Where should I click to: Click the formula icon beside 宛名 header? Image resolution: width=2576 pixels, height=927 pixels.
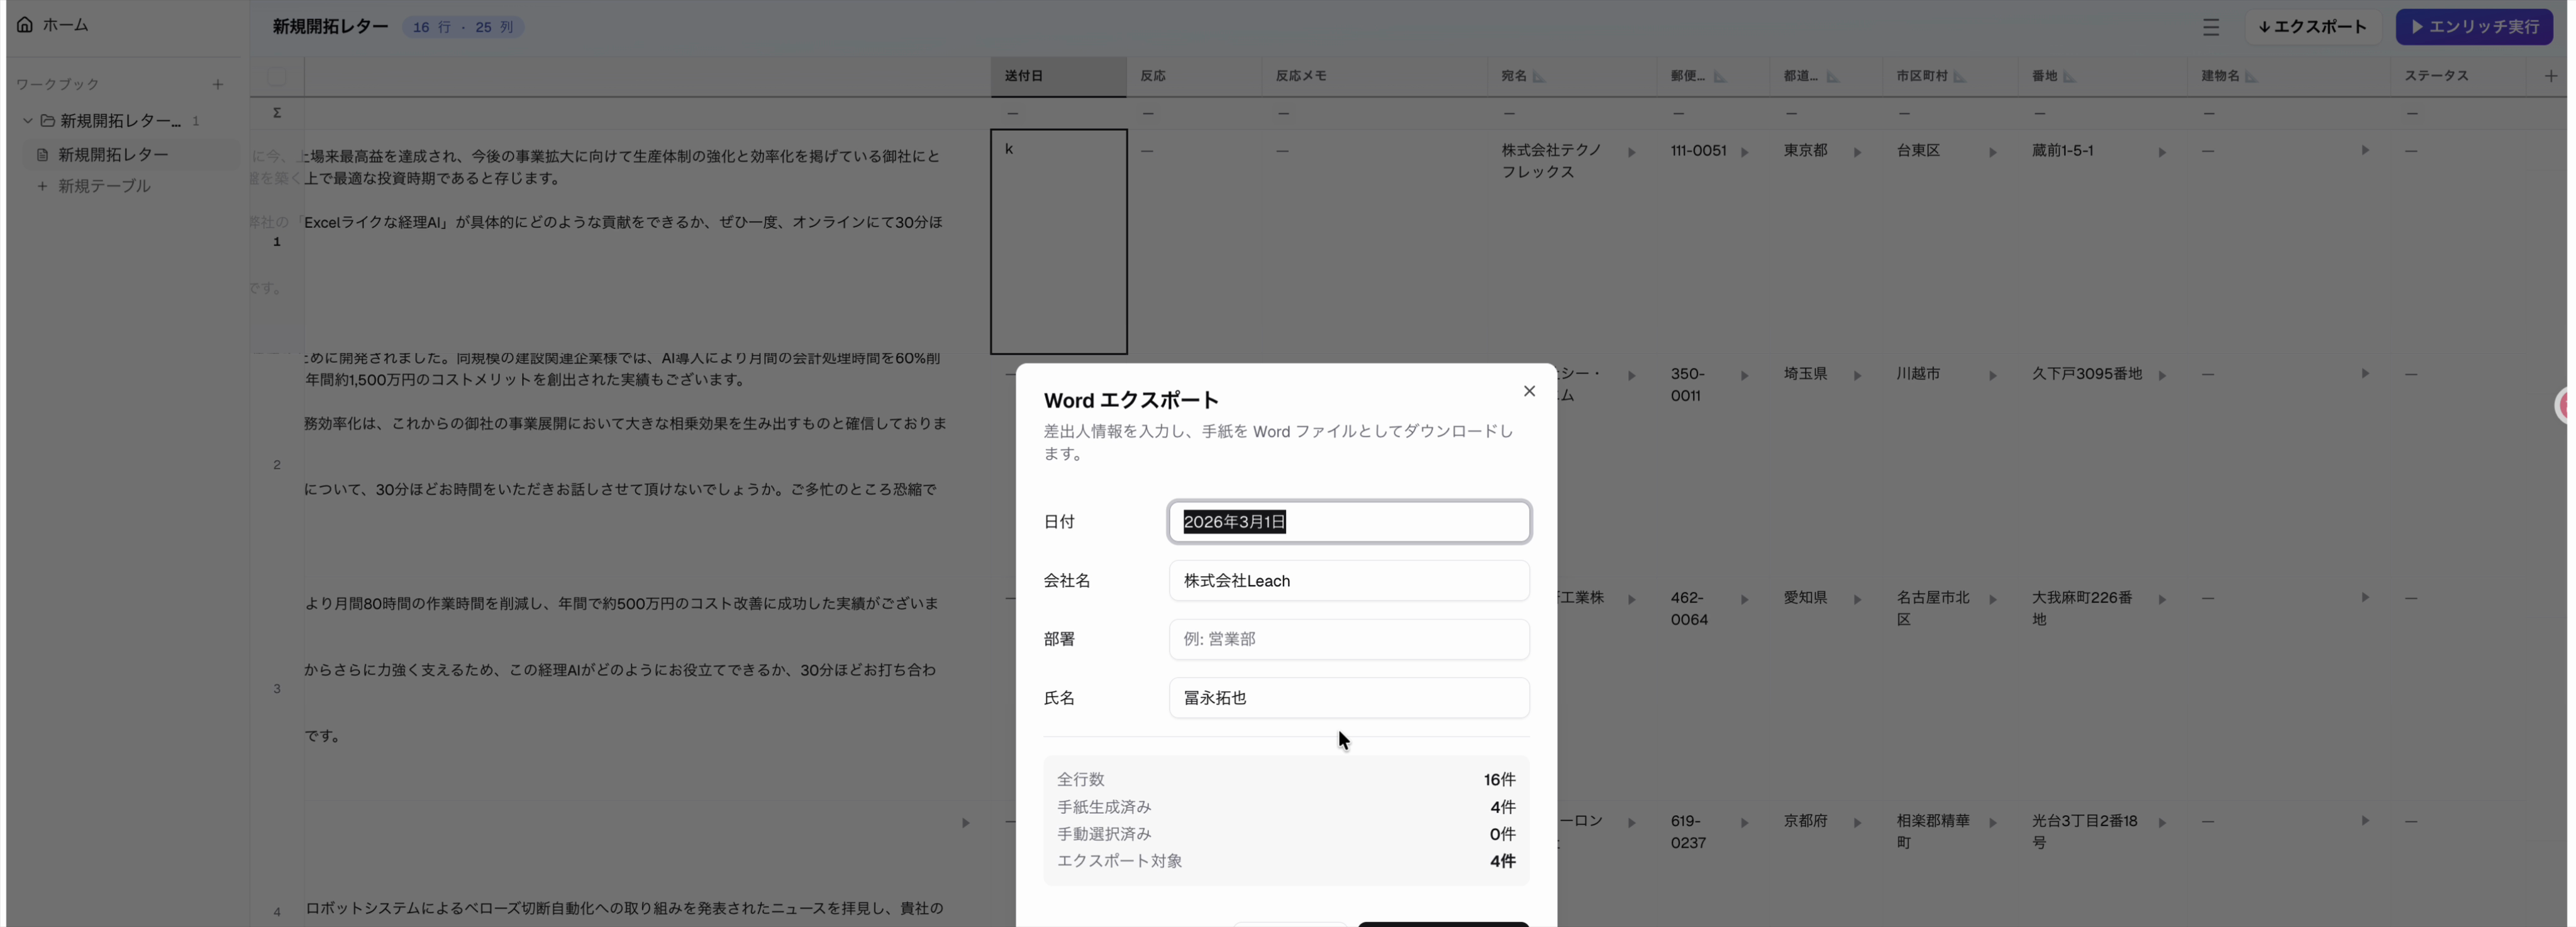(x=1538, y=77)
